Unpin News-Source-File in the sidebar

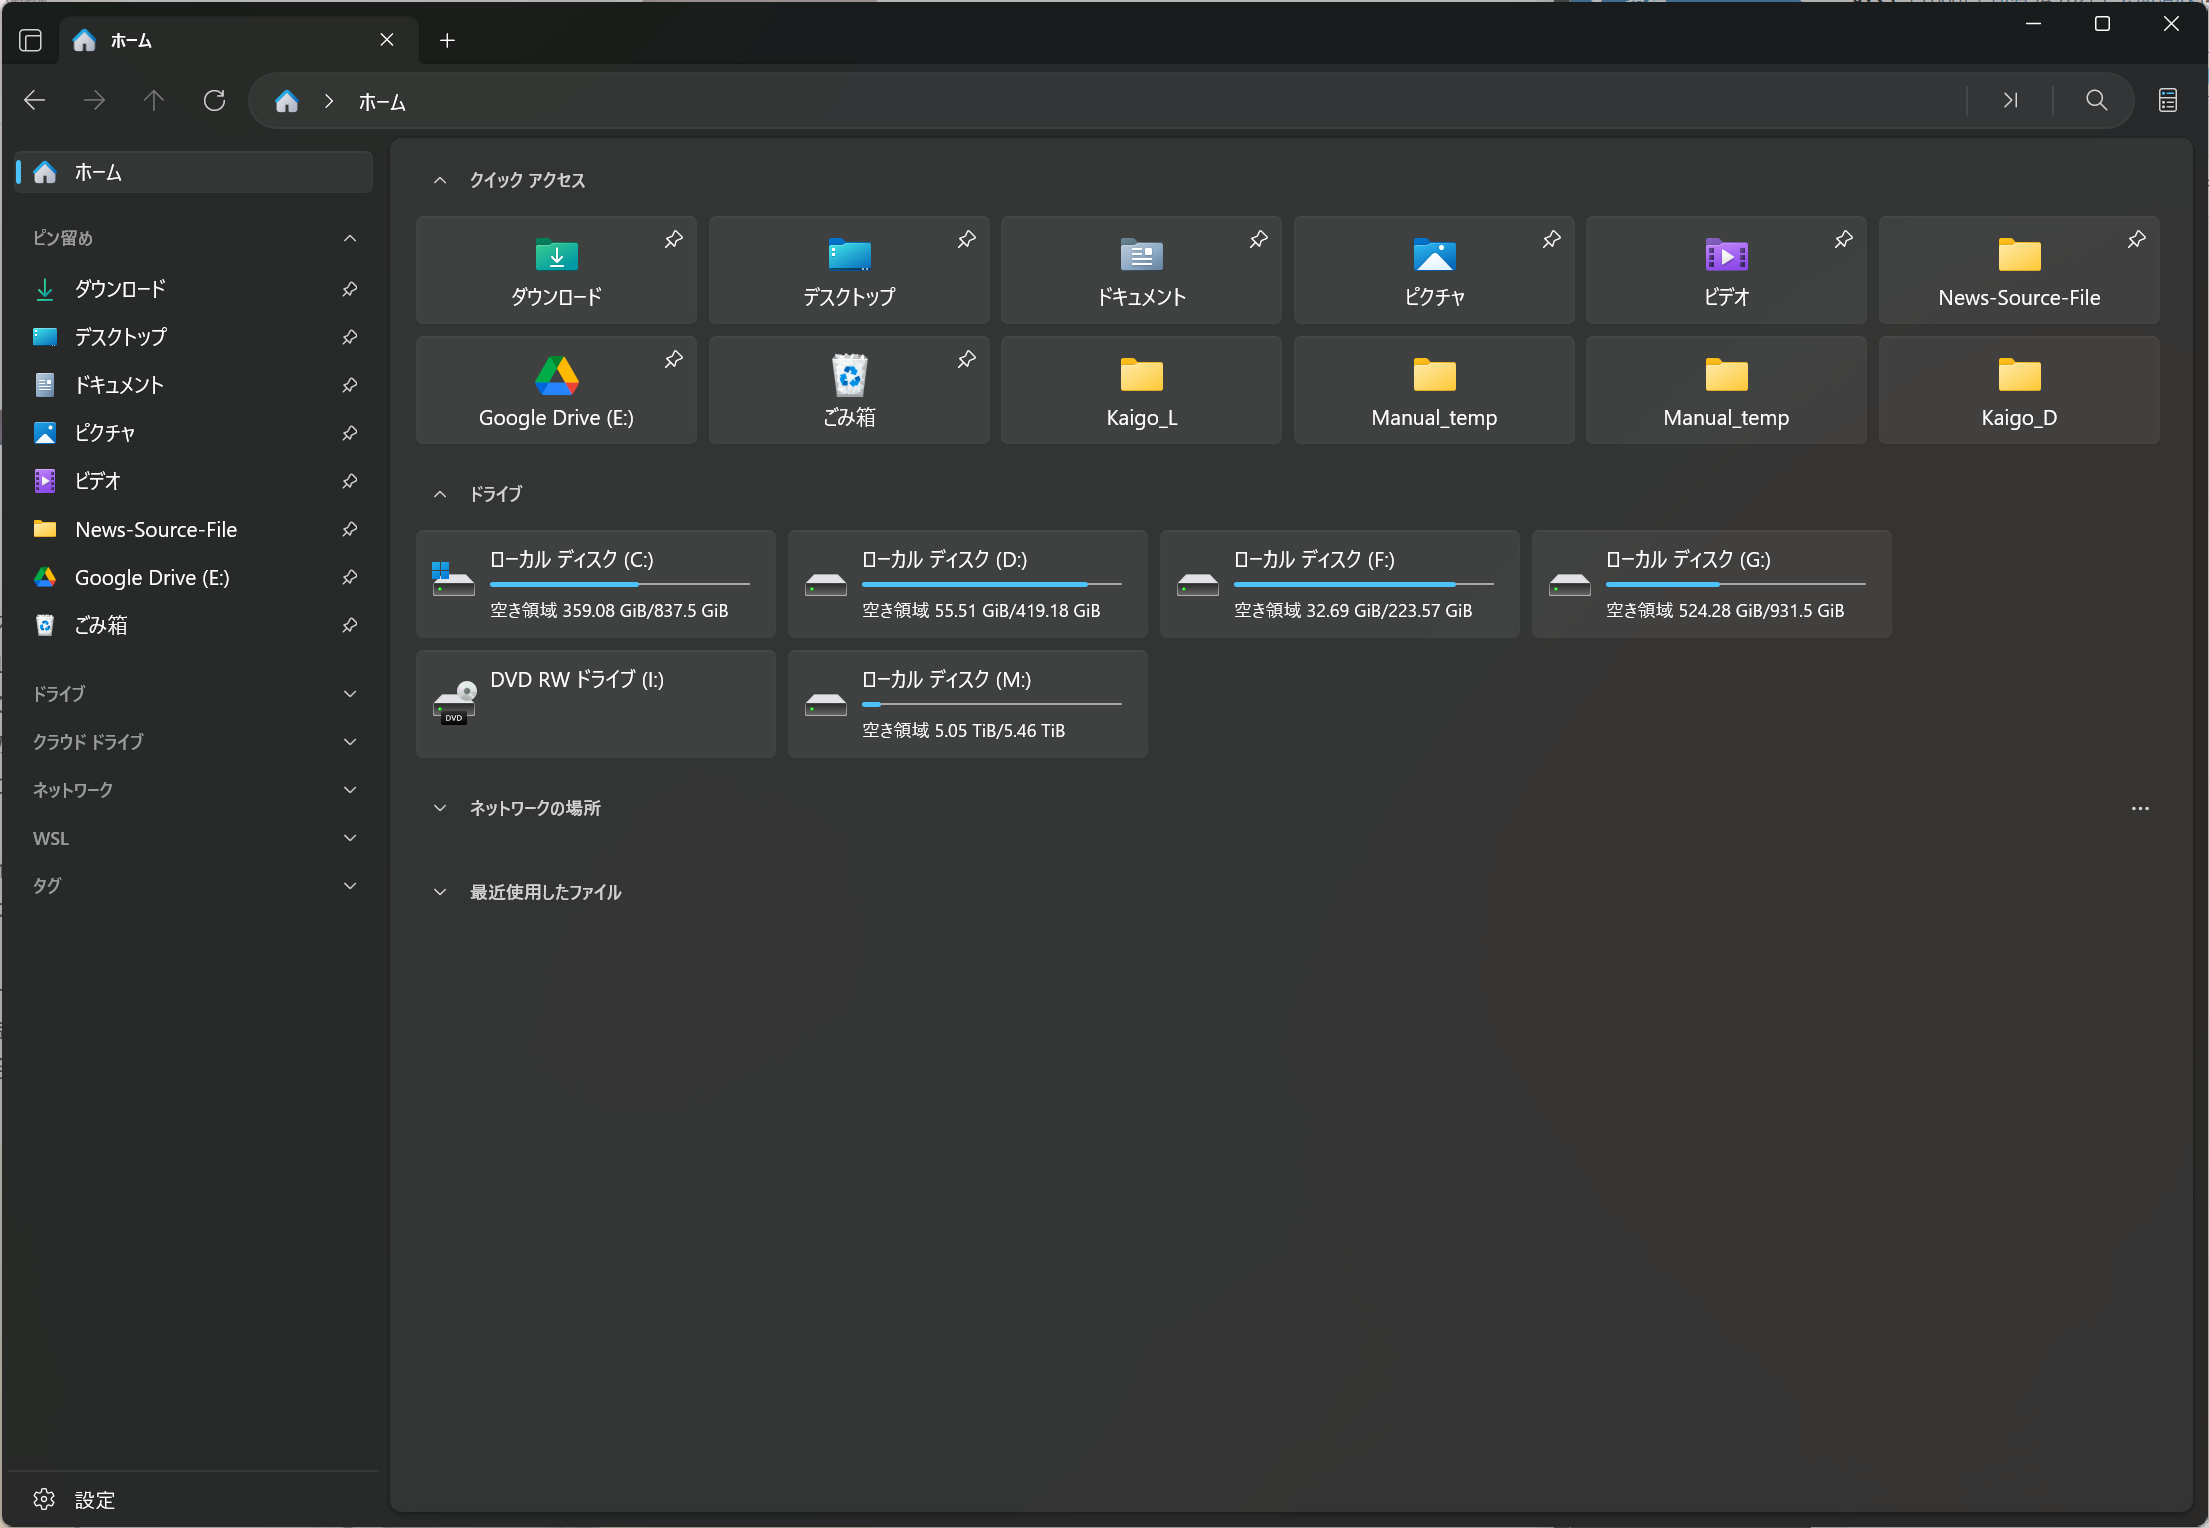[349, 529]
